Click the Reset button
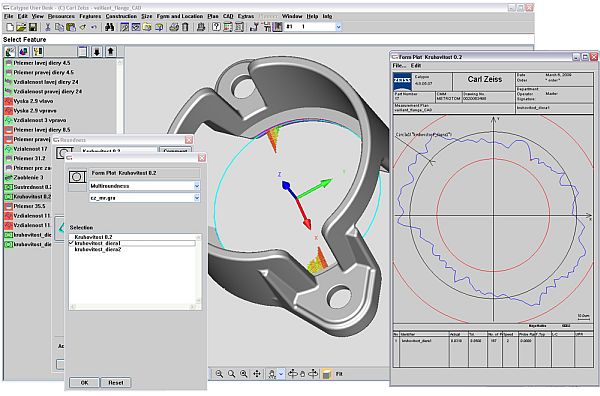The width and height of the screenshot is (600, 396). click(116, 383)
